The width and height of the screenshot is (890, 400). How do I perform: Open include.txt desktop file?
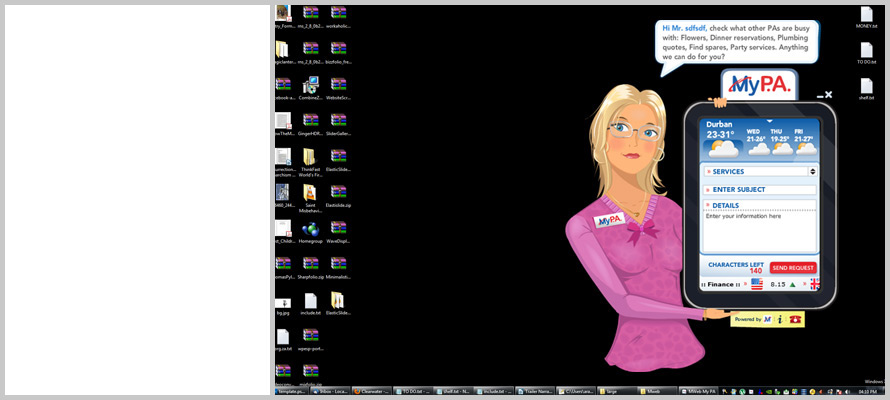tap(310, 304)
